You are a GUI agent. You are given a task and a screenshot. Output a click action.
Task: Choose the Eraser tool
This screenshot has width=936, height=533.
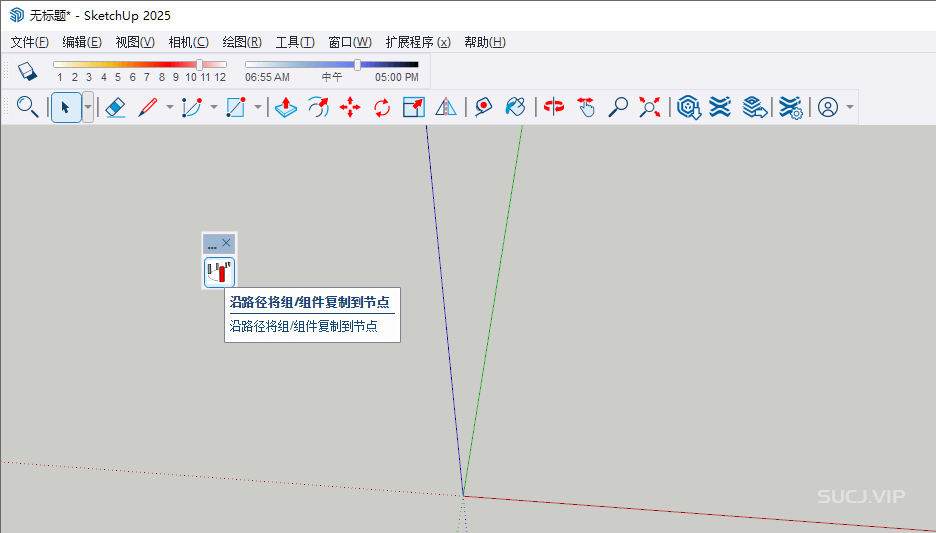click(115, 107)
